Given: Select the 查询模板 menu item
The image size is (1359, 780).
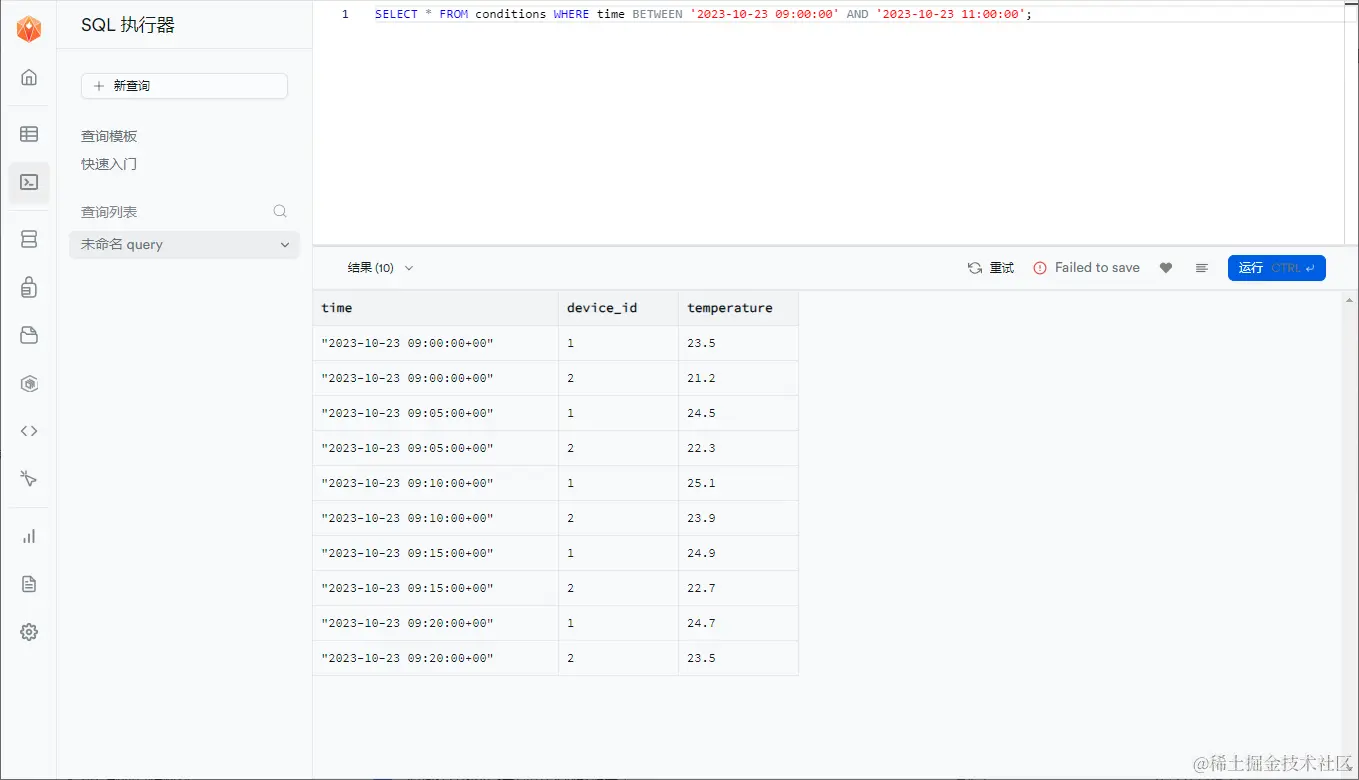Looking at the screenshot, I should point(108,135).
